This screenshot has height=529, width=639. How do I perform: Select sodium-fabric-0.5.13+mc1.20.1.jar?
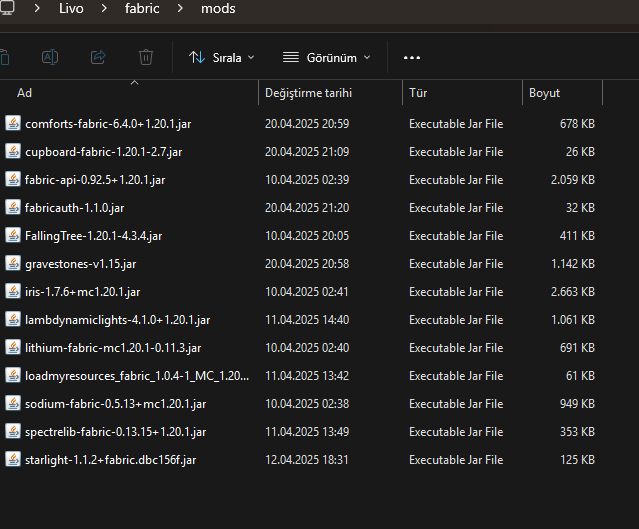pyautogui.click(x=115, y=404)
